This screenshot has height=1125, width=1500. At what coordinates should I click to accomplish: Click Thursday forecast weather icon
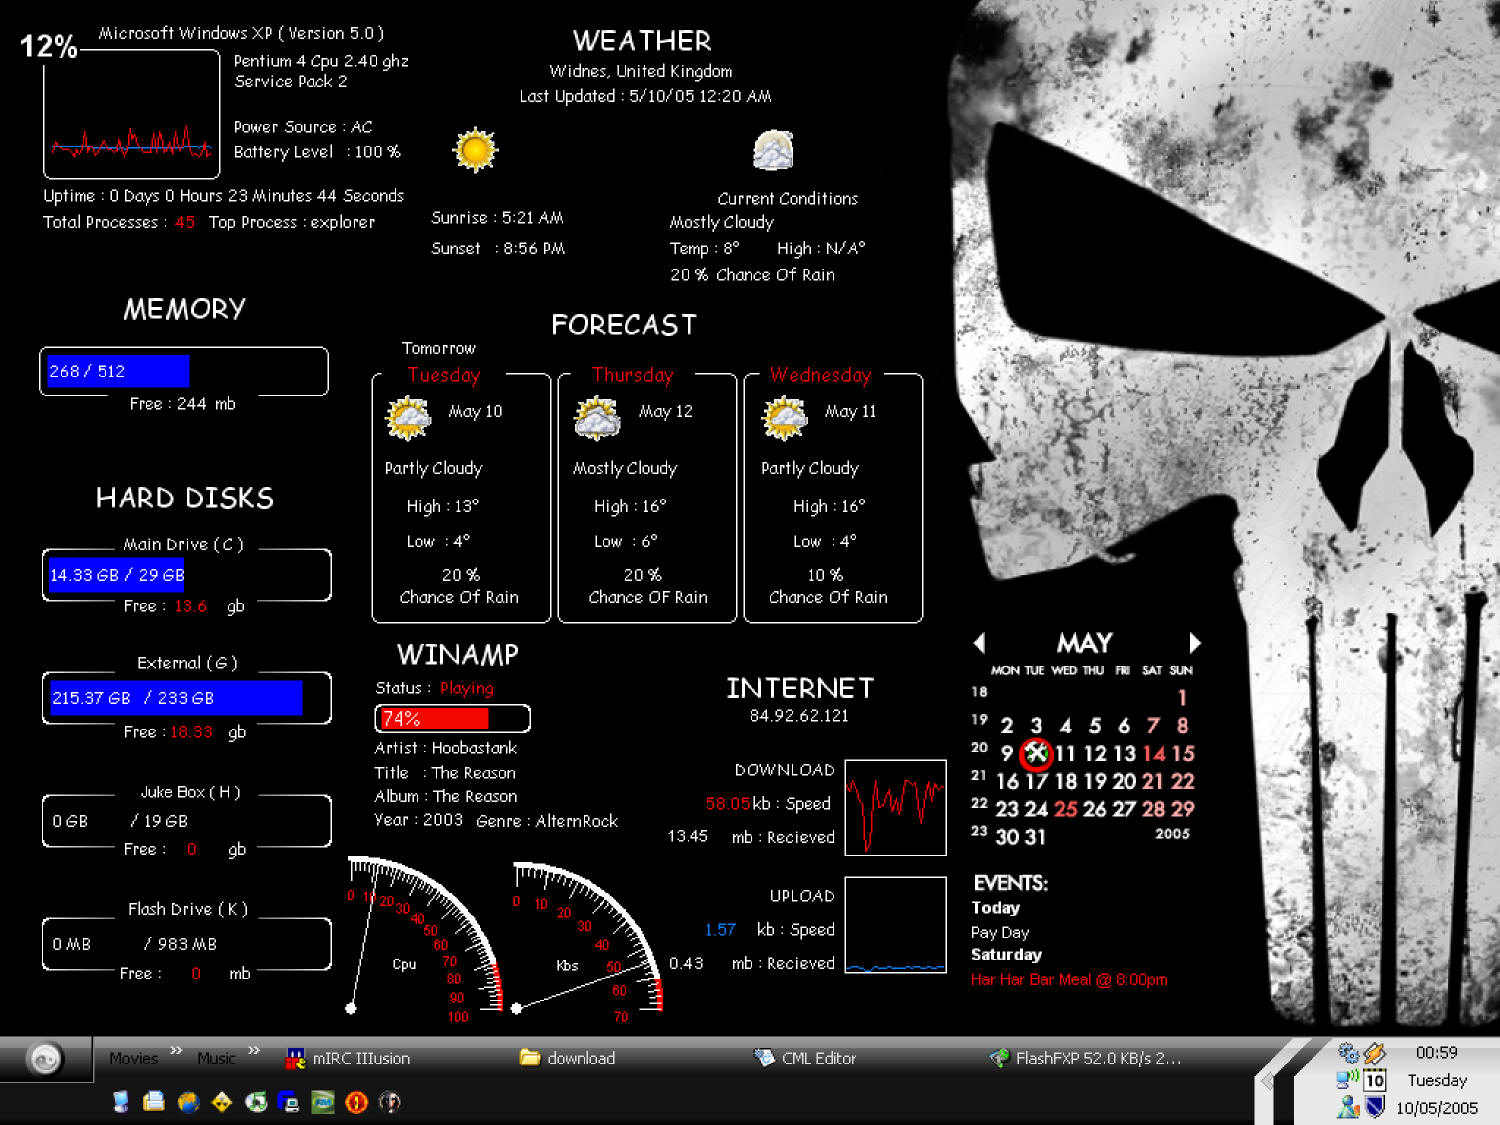tap(597, 418)
